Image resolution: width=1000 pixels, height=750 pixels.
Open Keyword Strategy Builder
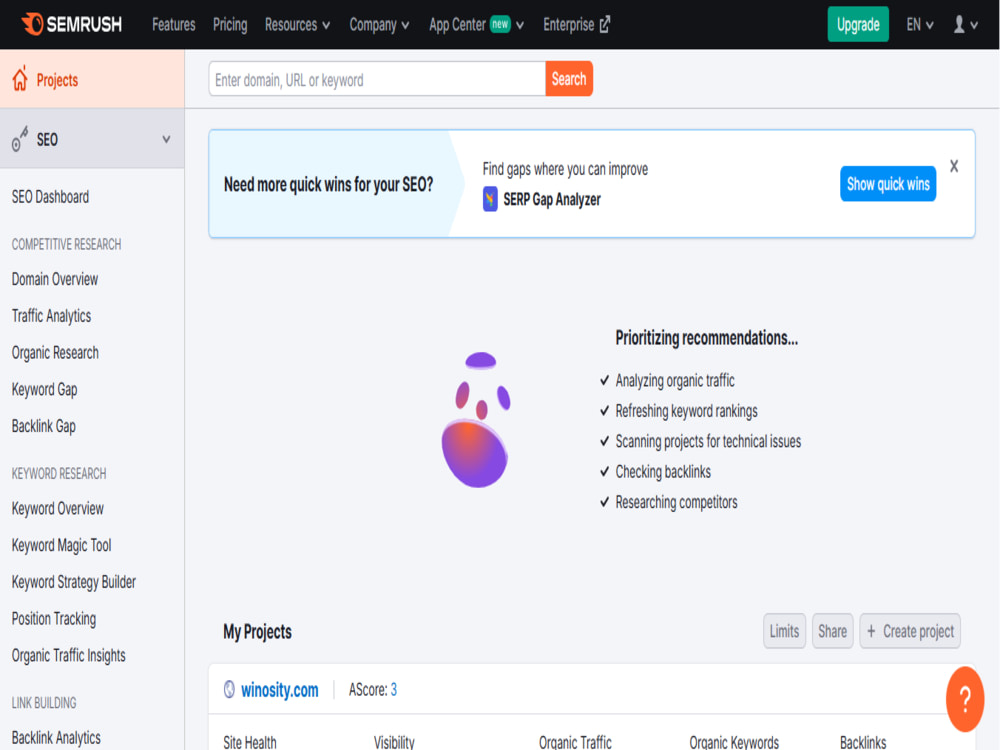[x=73, y=582]
